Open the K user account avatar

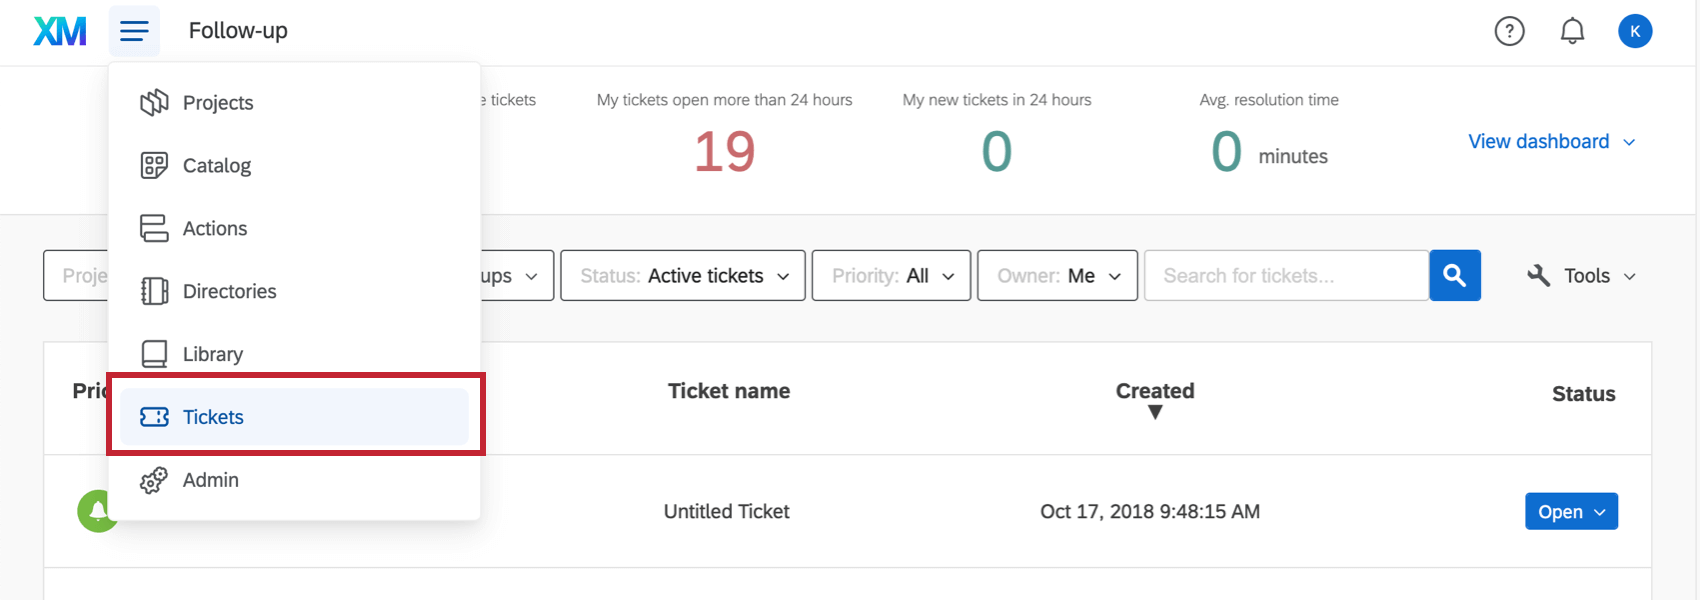click(1635, 31)
